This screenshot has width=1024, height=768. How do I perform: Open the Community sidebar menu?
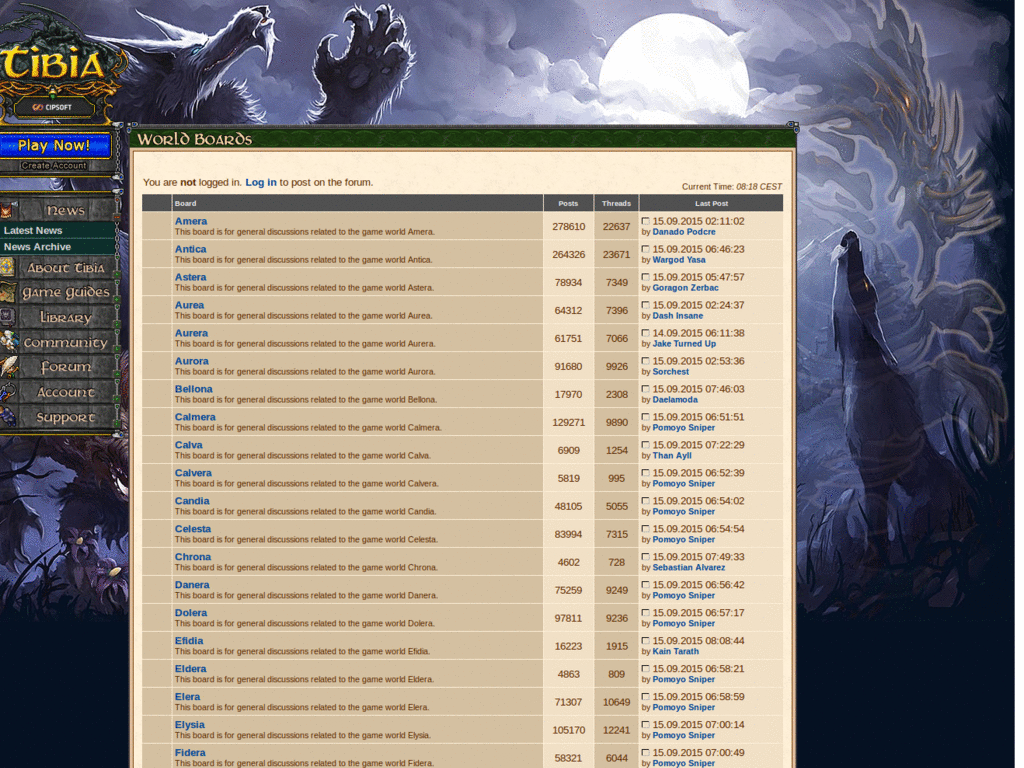(59, 342)
